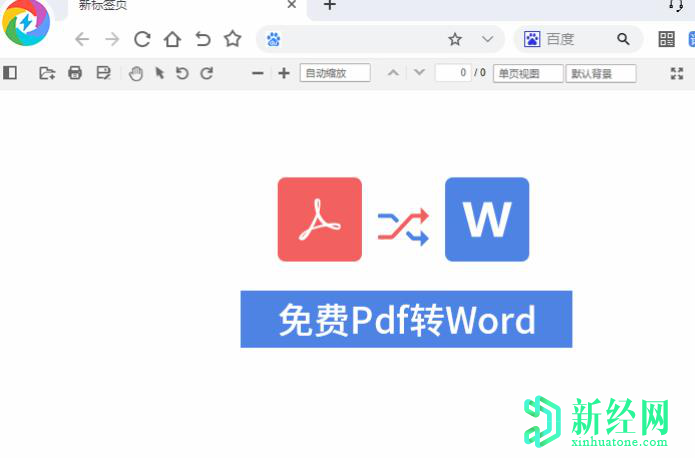This screenshot has height=458, width=695.
Task: Click the page number input field
Action: click(453, 73)
